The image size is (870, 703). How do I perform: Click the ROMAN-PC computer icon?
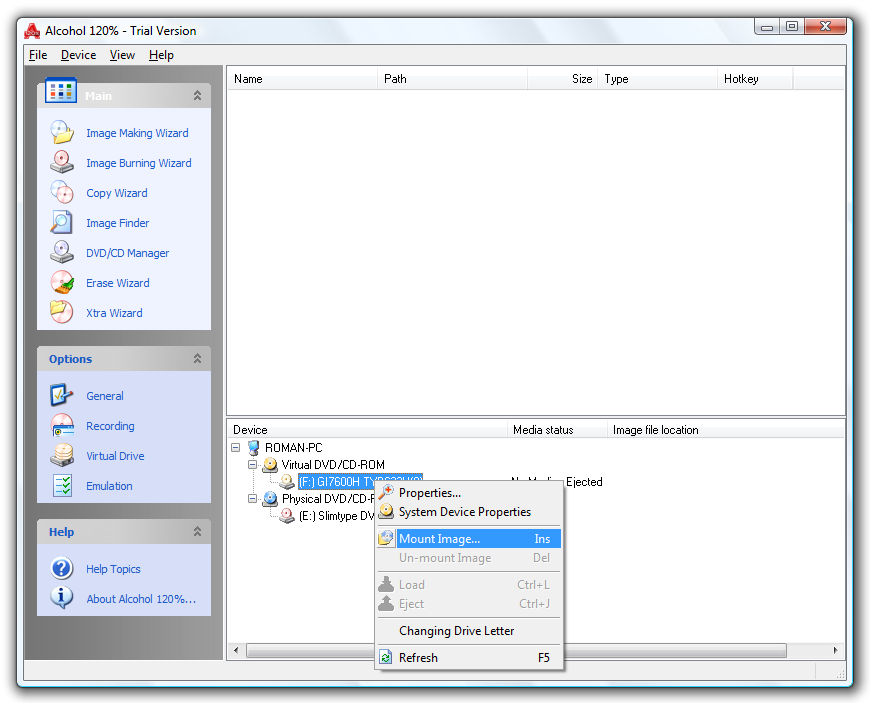click(x=254, y=447)
